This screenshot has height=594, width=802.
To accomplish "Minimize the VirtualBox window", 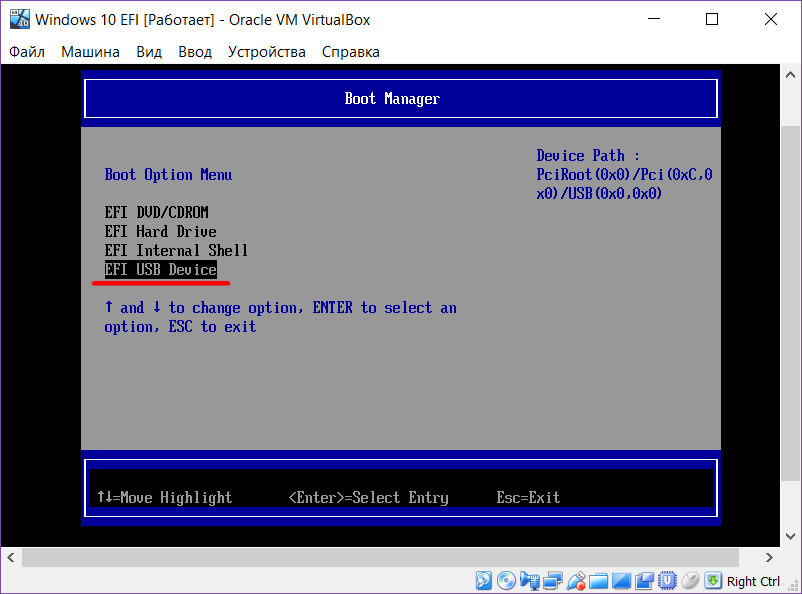I will click(x=654, y=19).
